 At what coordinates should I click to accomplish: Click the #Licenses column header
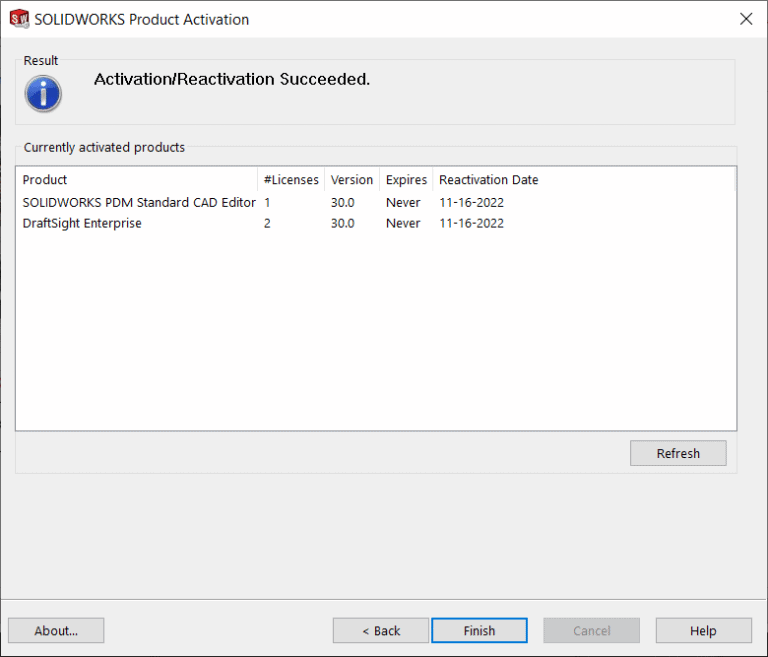pyautogui.click(x=291, y=180)
